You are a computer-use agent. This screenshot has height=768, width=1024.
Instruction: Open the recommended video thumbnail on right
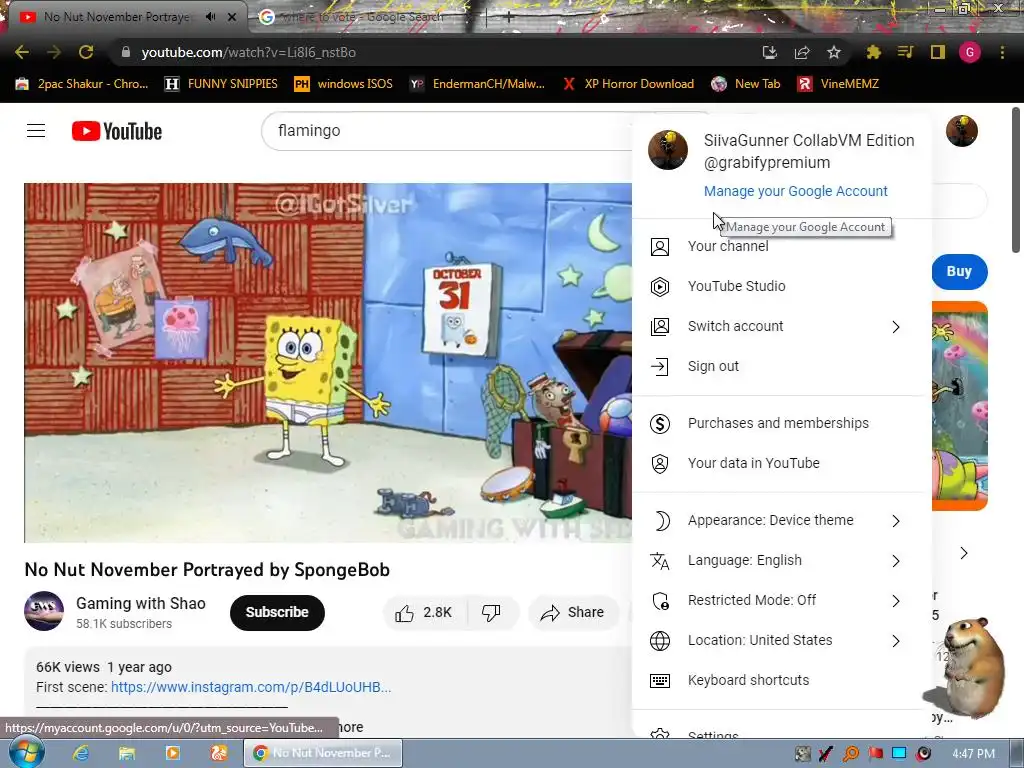pyautogui.click(x=959, y=406)
